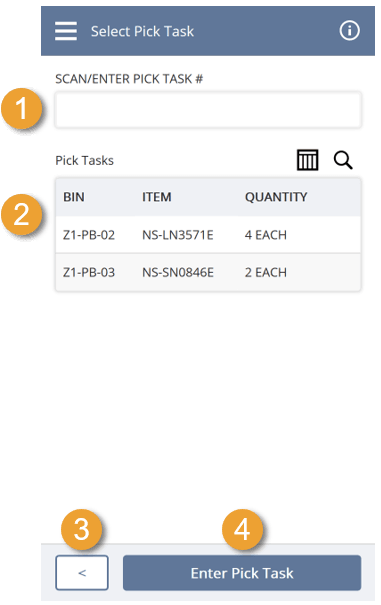Click the 4 EACH quantity cell
Image resolution: width=381 pixels, height=605 pixels.
point(266,235)
